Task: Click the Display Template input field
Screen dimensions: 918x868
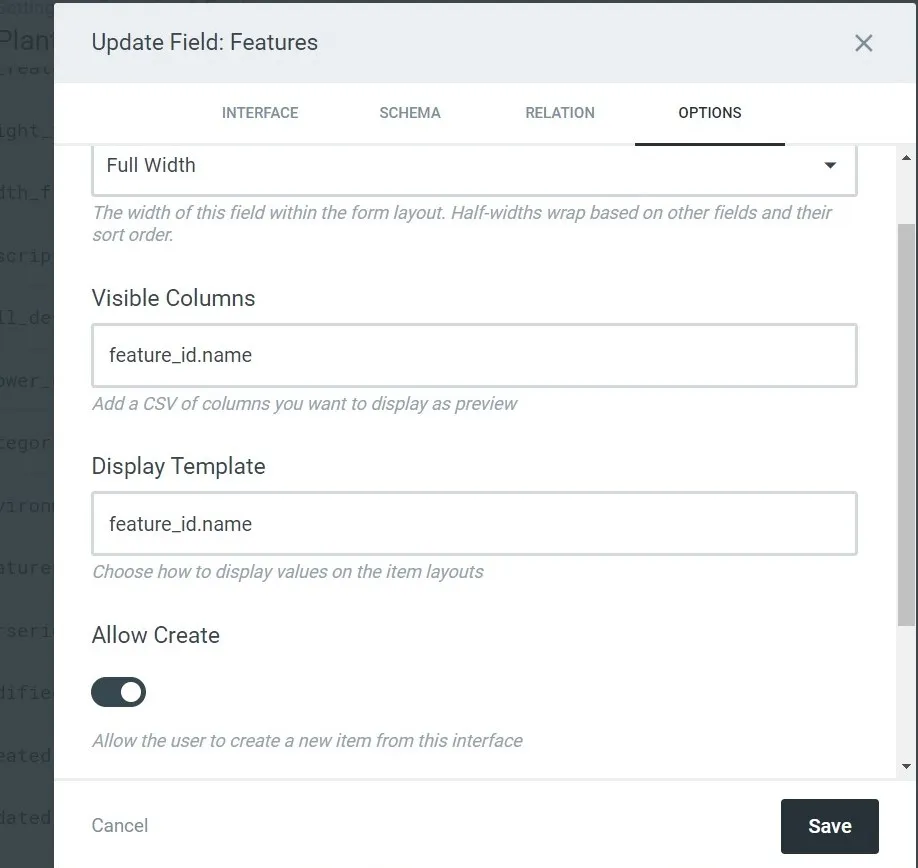Action: 474,524
